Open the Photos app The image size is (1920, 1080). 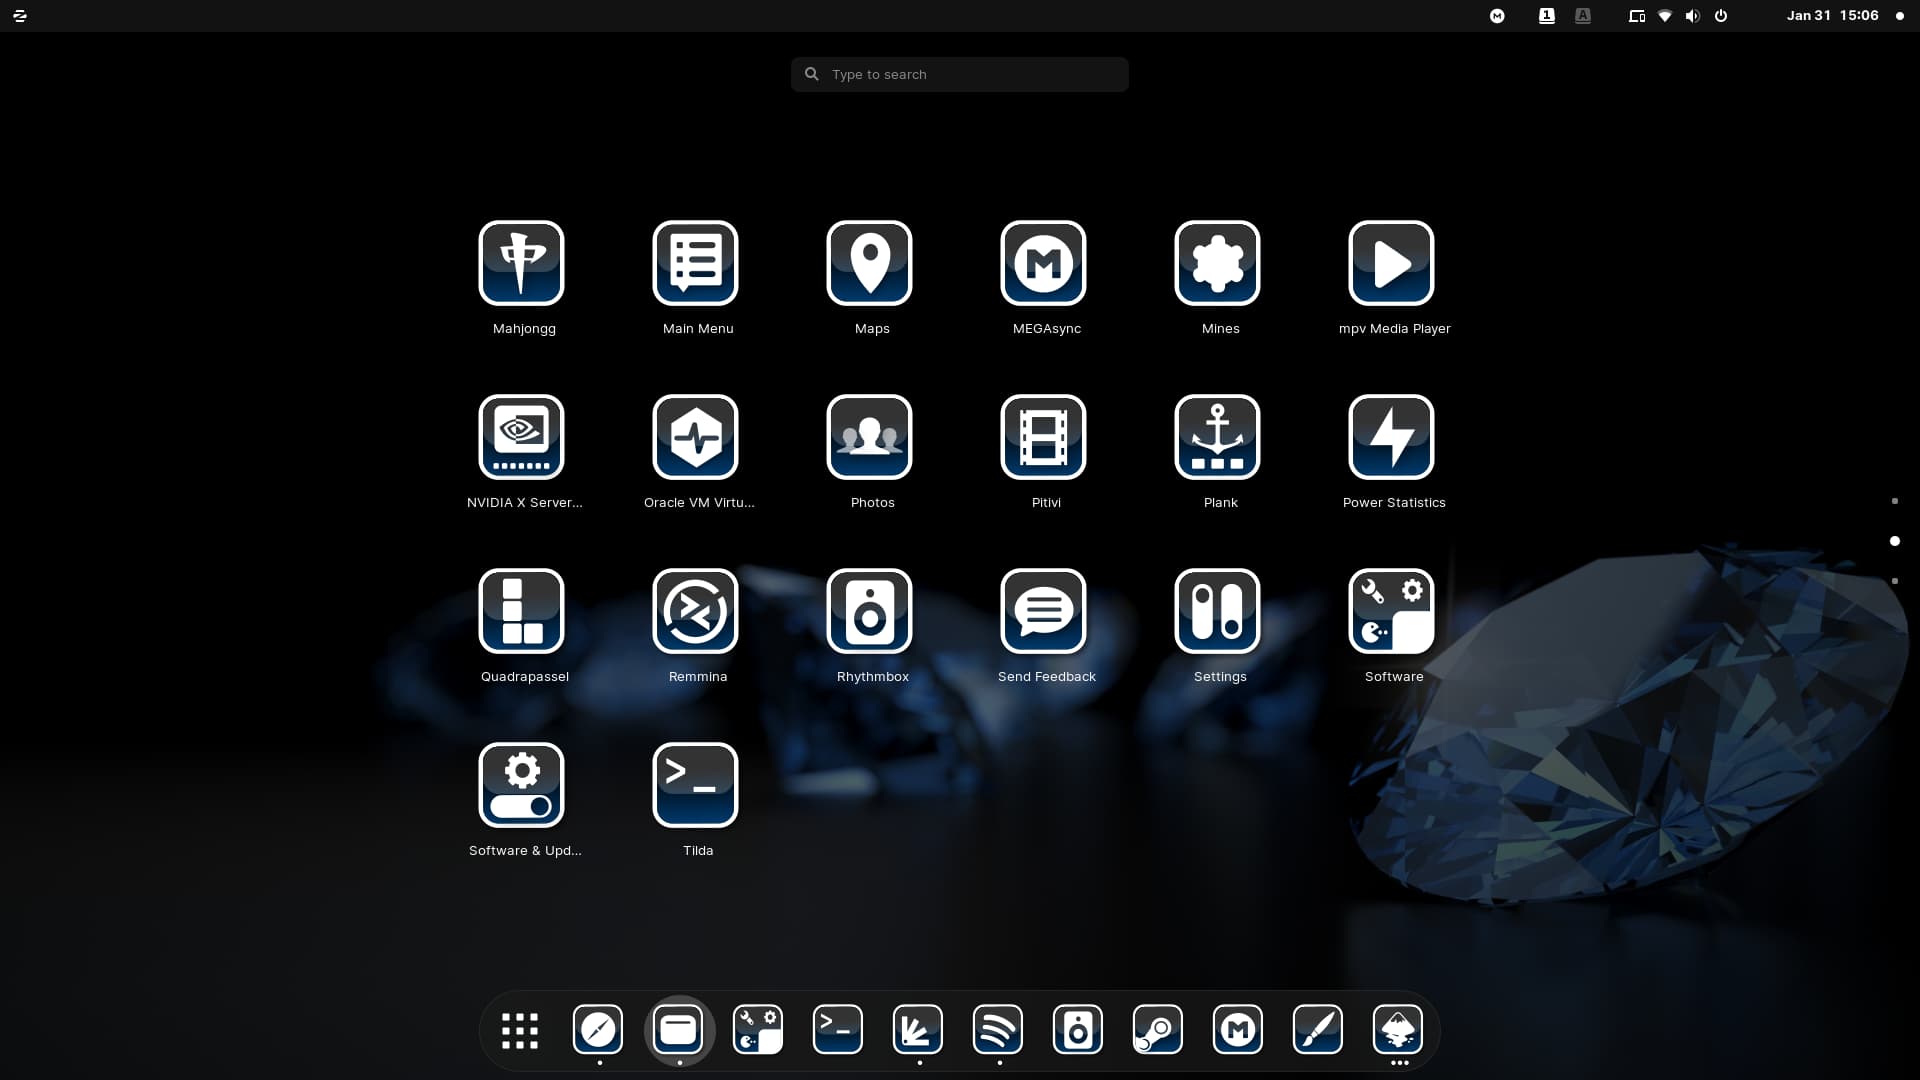click(x=870, y=437)
